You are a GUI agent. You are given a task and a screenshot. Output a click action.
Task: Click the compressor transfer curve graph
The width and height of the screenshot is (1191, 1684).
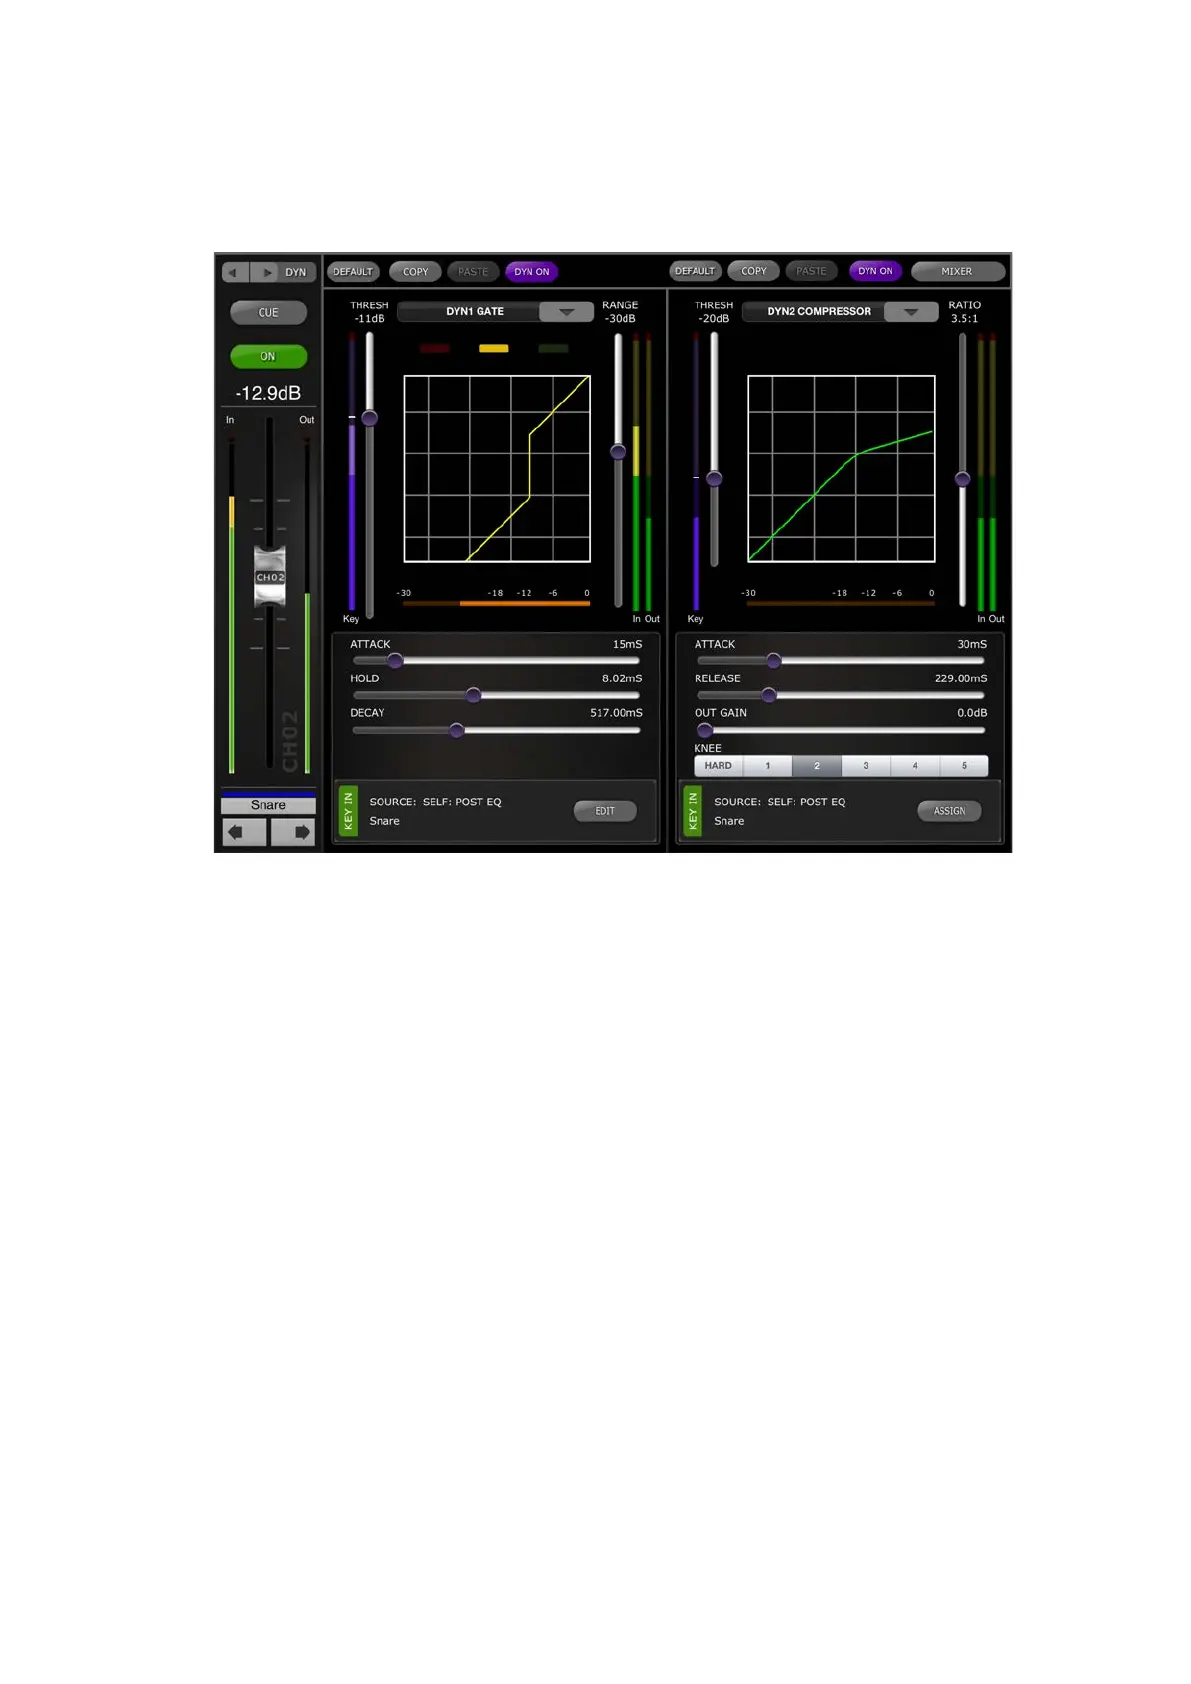pyautogui.click(x=841, y=469)
